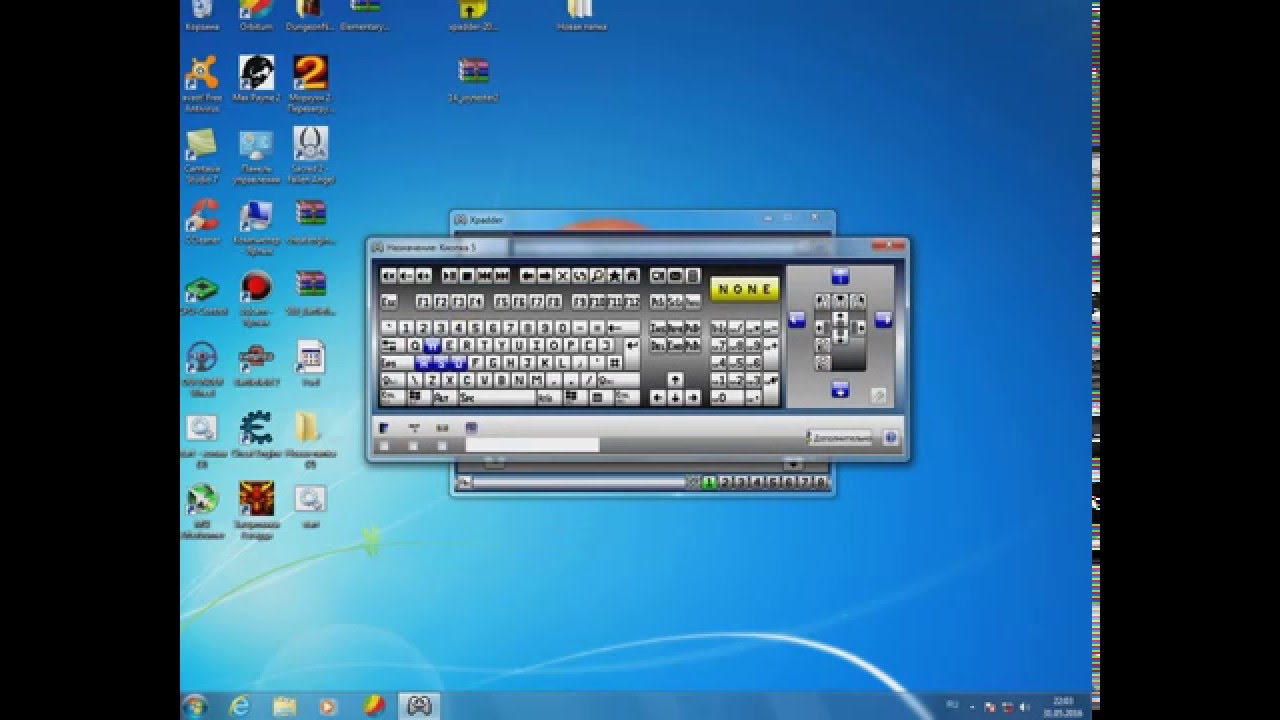1280x720 pixels.
Task: Select the space bar key
Action: (497, 398)
